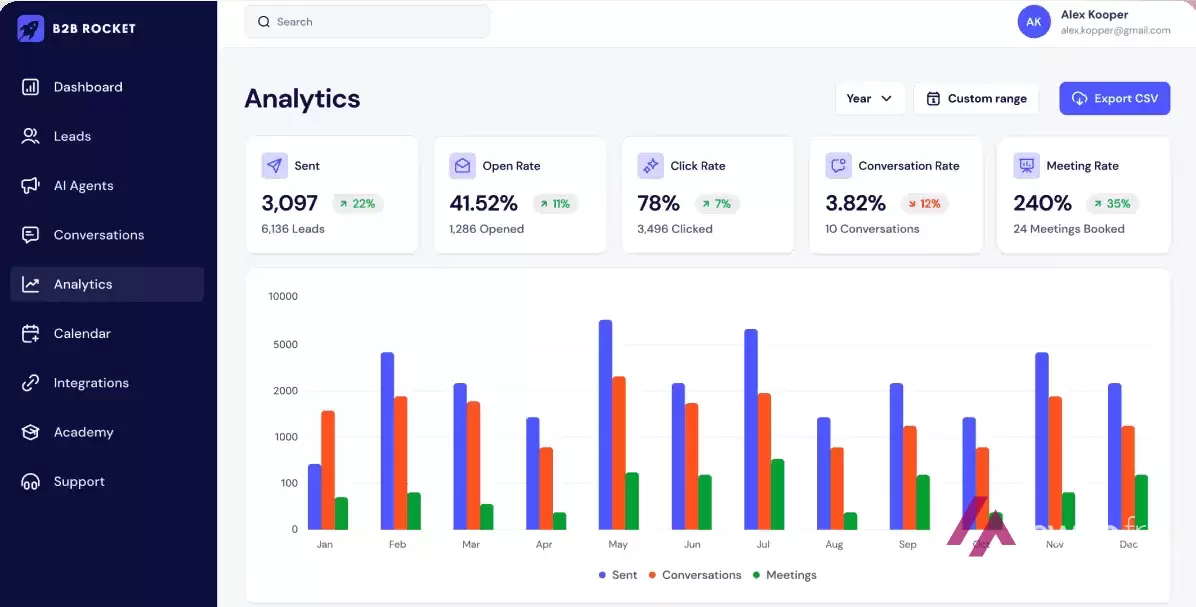1196x607 pixels.
Task: Focus the Search input field
Action: pos(367,22)
